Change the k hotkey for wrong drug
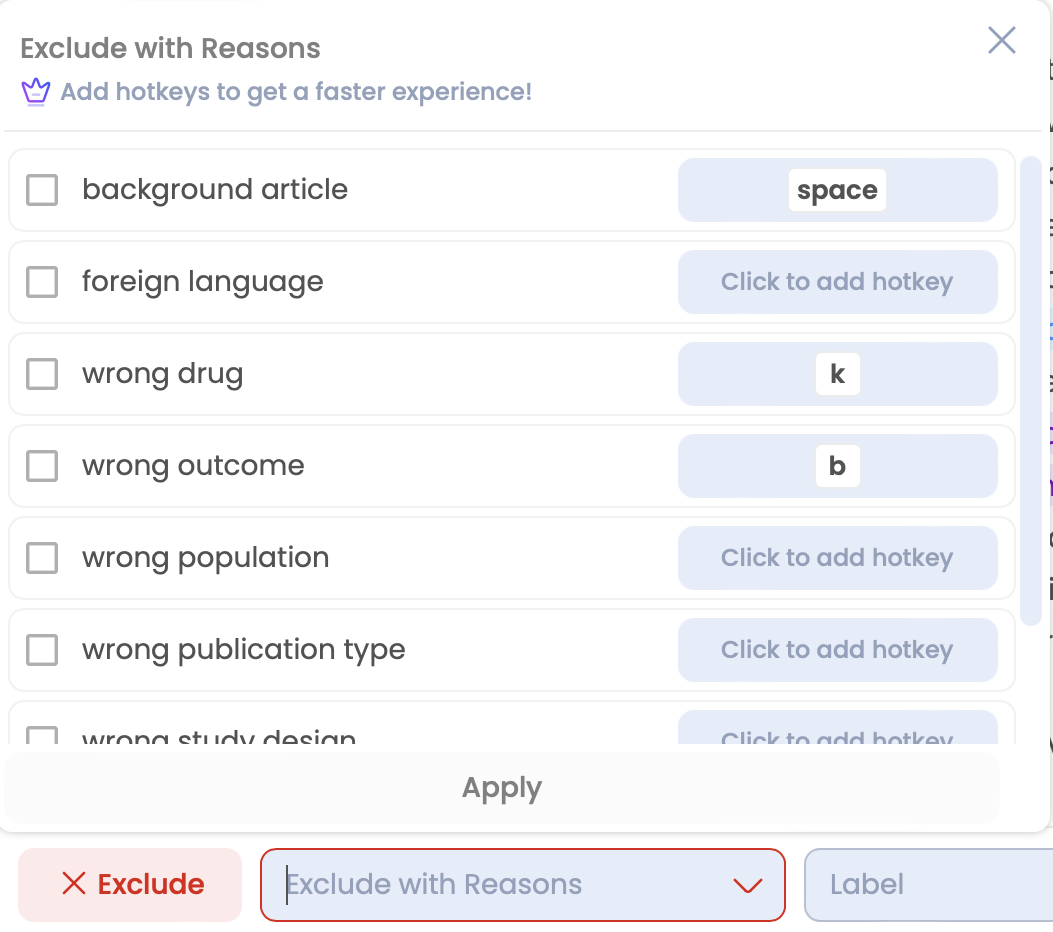This screenshot has height=932, width=1053. (837, 374)
